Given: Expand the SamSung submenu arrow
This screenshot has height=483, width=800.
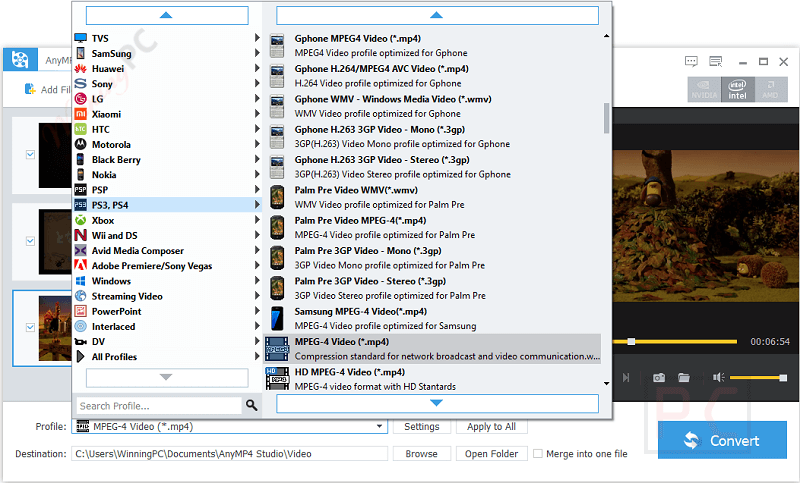Looking at the screenshot, I should pos(257,53).
